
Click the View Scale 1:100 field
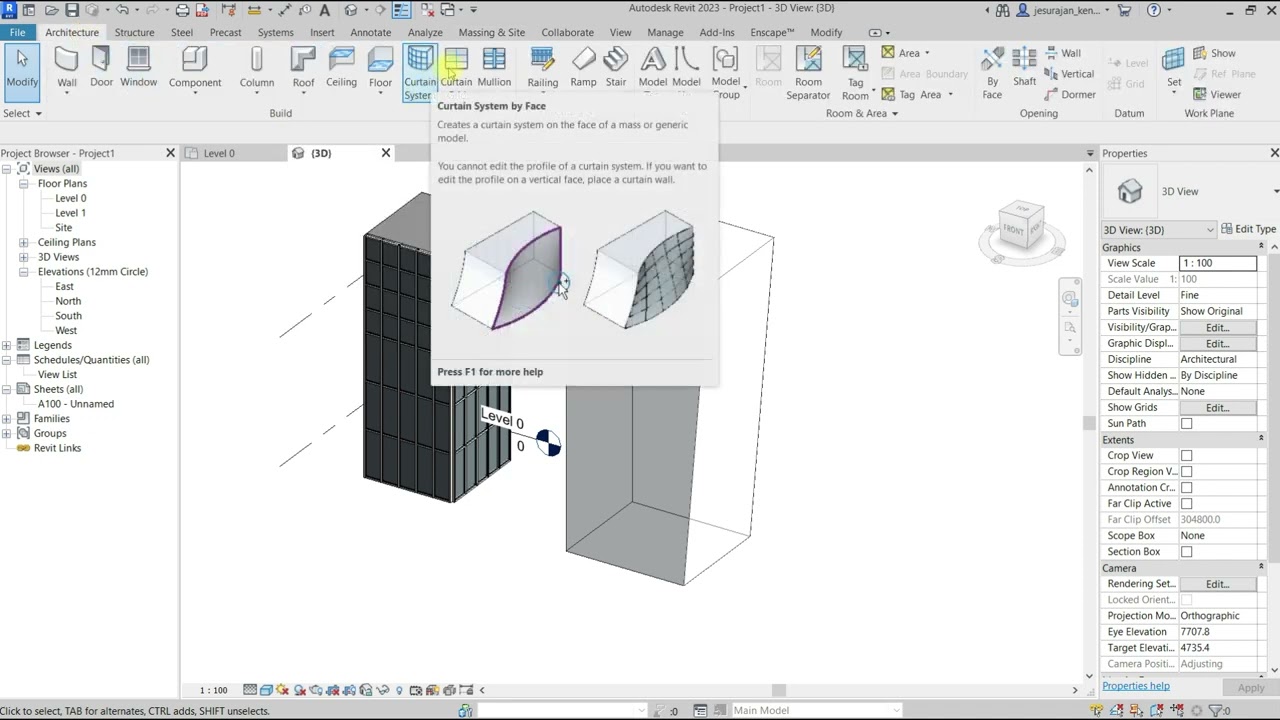(x=1217, y=263)
